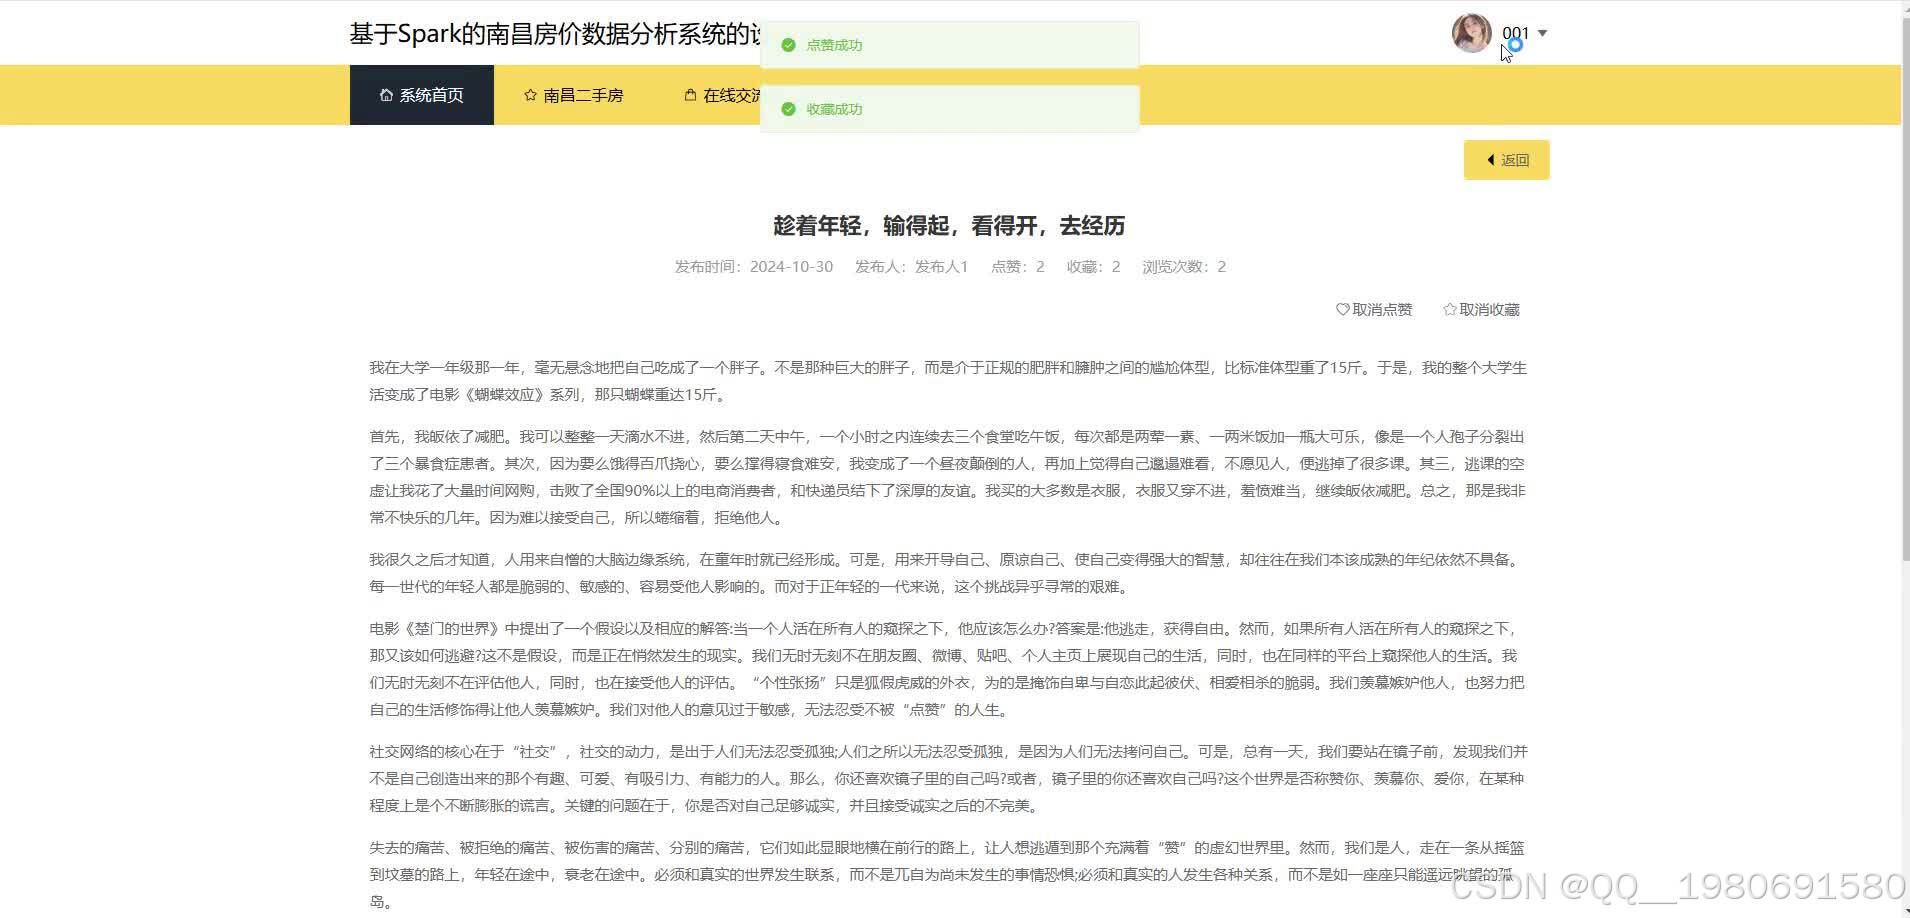This screenshot has height=918, width=1910.
Task: Expand the user dropdown arrow next to 001
Action: pos(1542,33)
